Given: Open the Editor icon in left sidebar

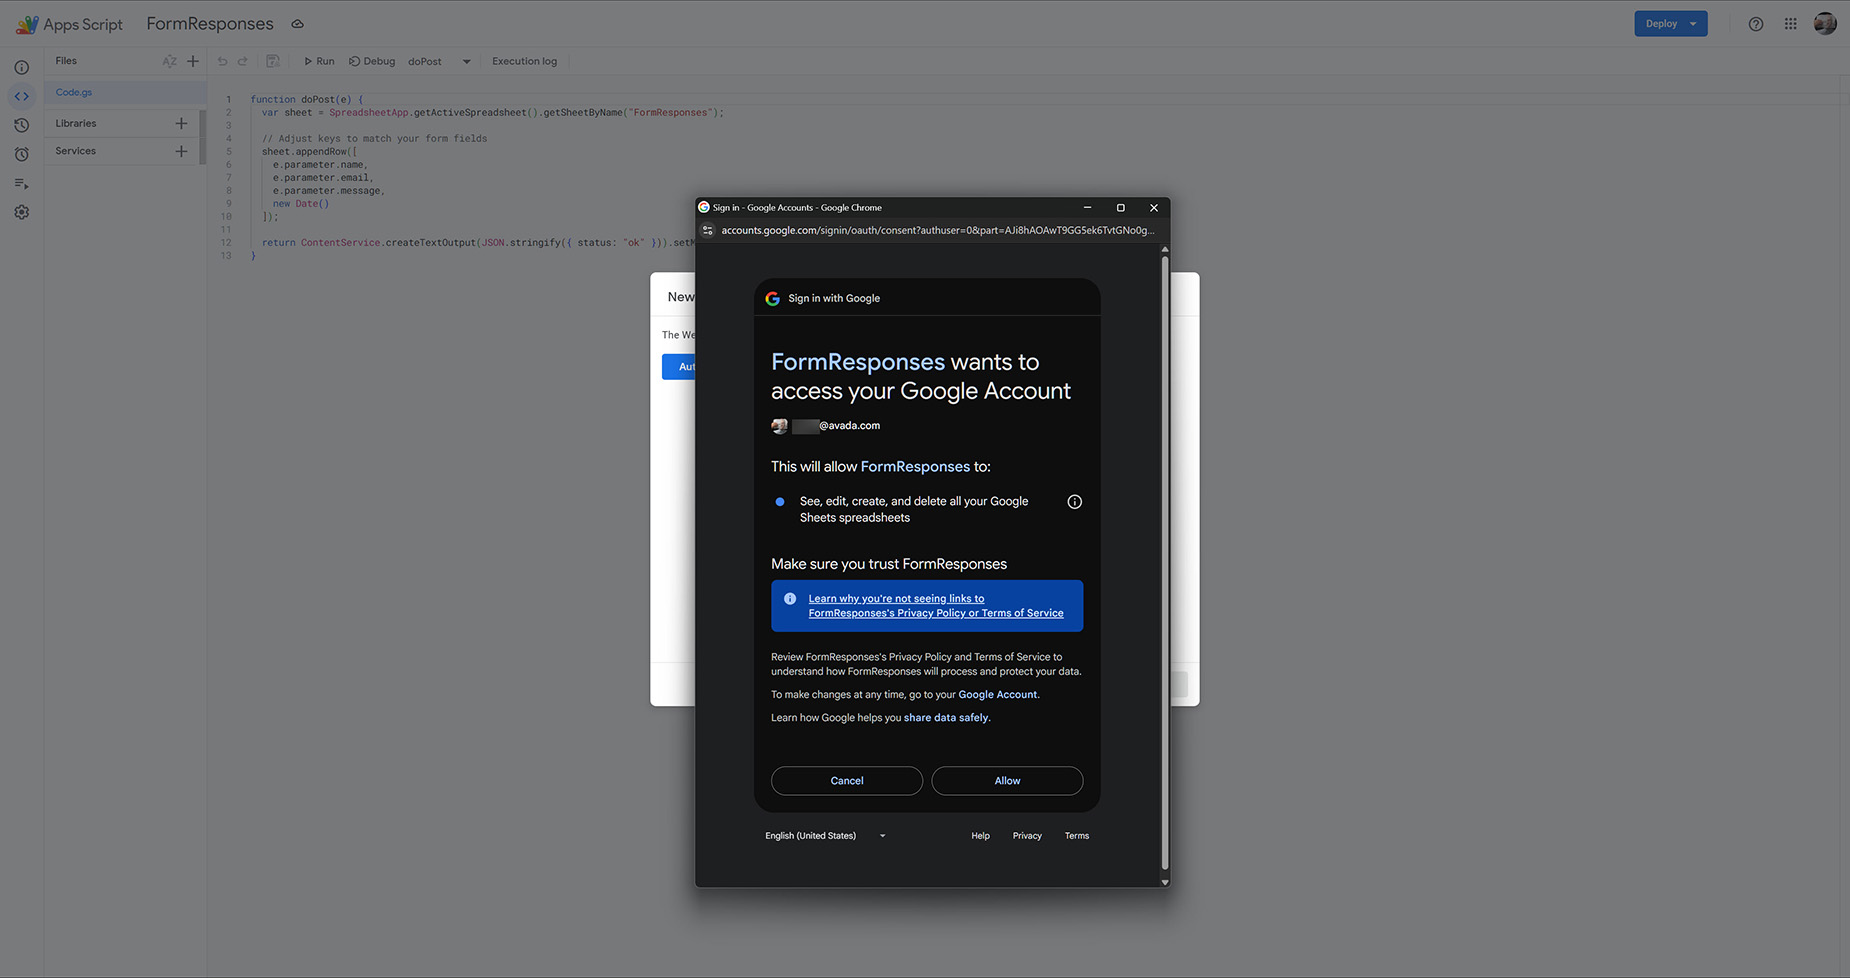Looking at the screenshot, I should 22,97.
